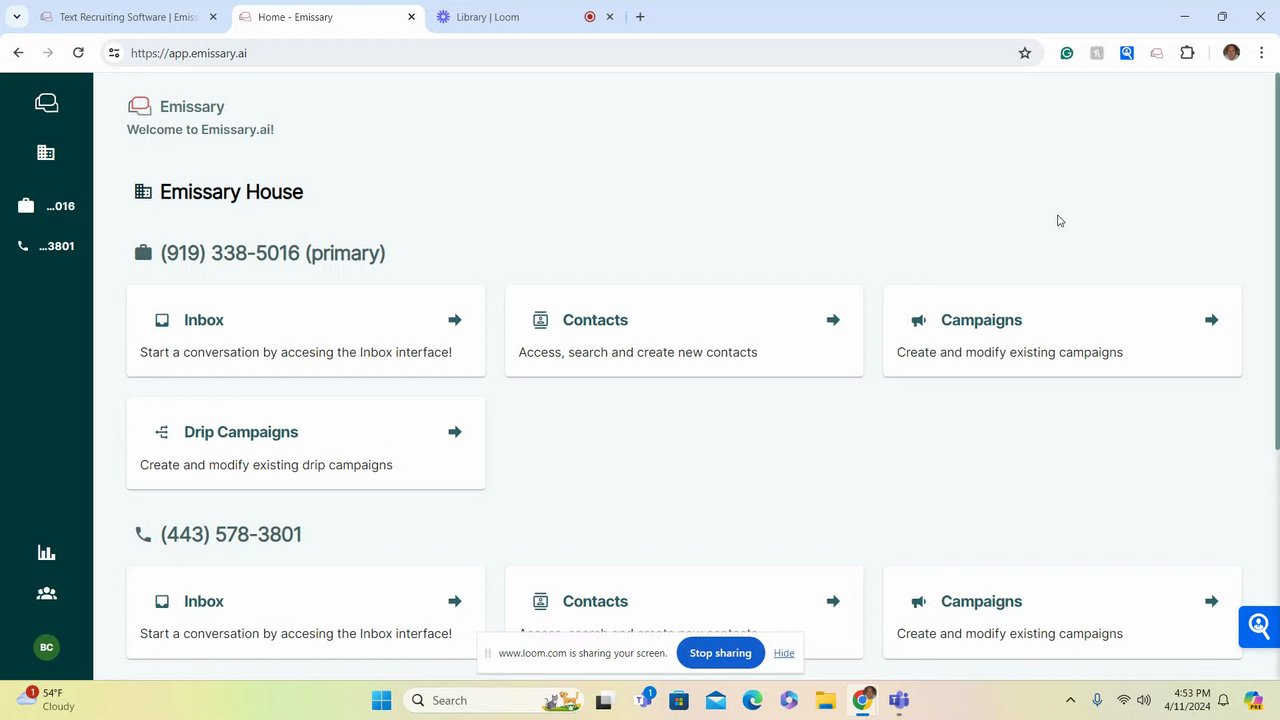The width and height of the screenshot is (1280, 720).
Task: Click the address bar showing app.emissary.ai
Action: coord(570,53)
